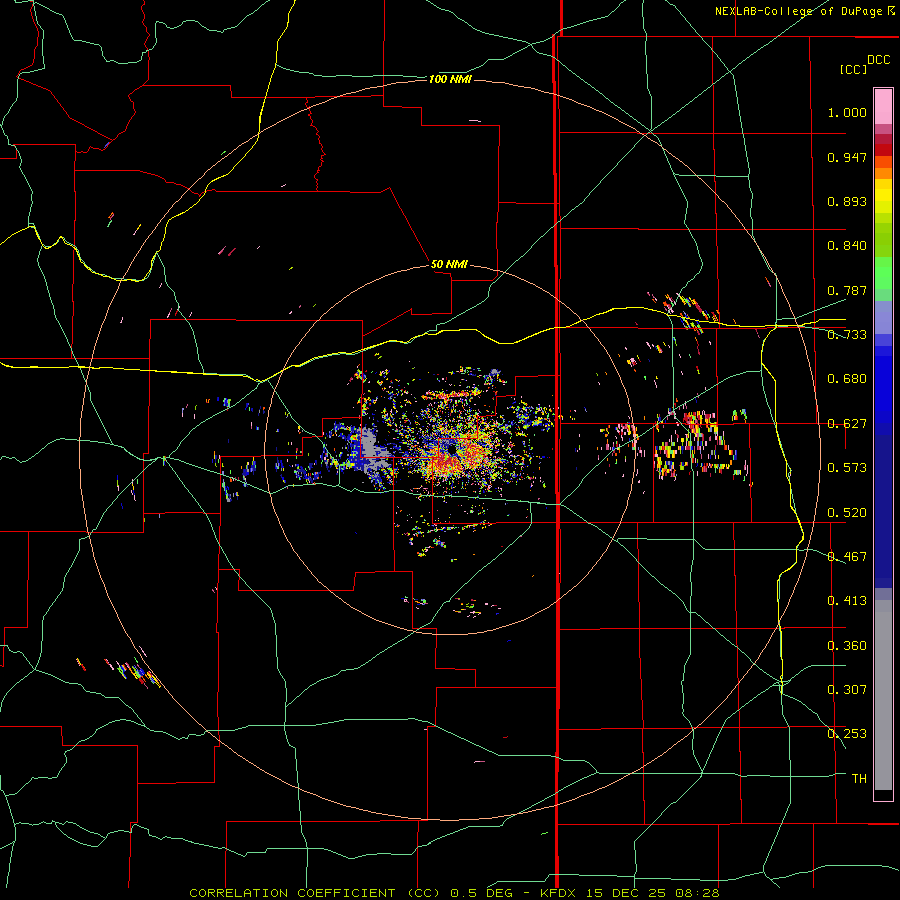Pick the yellow segment of the color bar

(883, 196)
